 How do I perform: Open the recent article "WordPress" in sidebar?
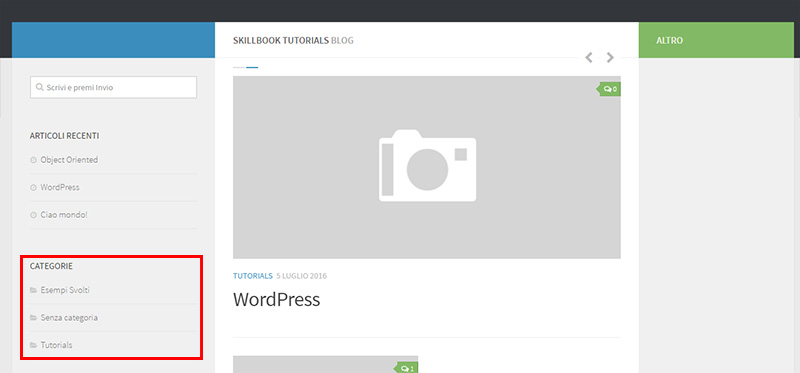coord(60,187)
